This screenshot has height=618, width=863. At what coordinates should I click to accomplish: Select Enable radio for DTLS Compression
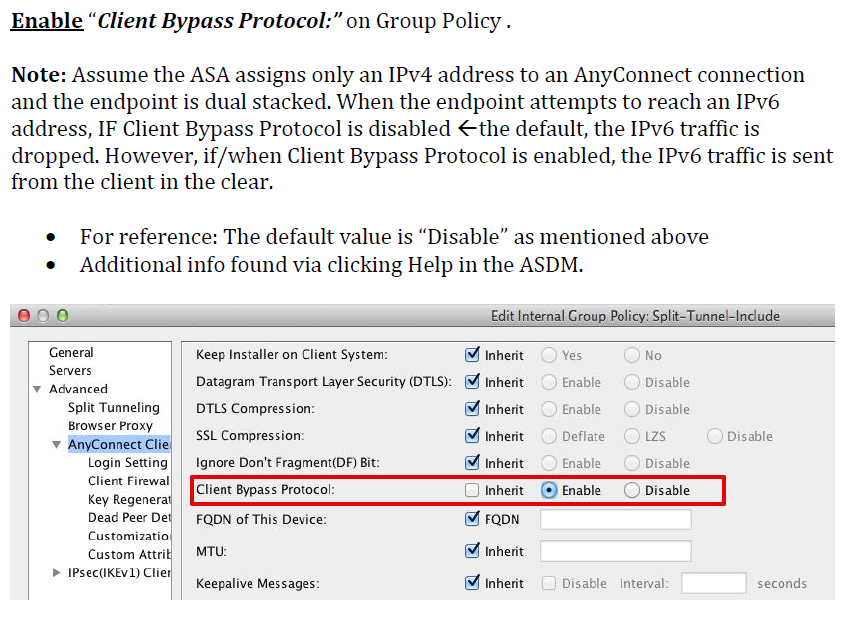(549, 409)
